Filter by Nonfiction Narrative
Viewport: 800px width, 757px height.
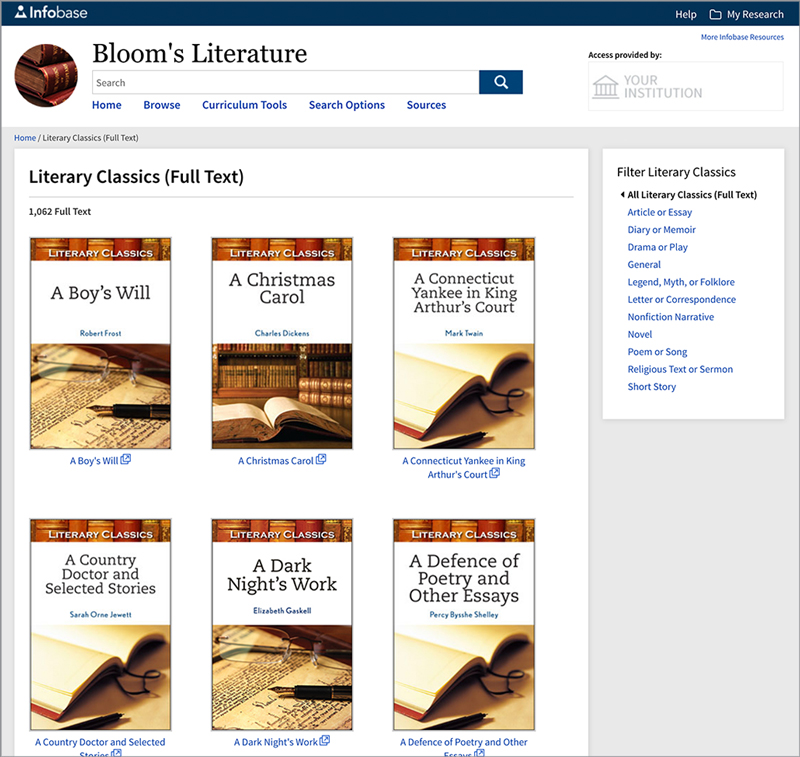tap(671, 317)
